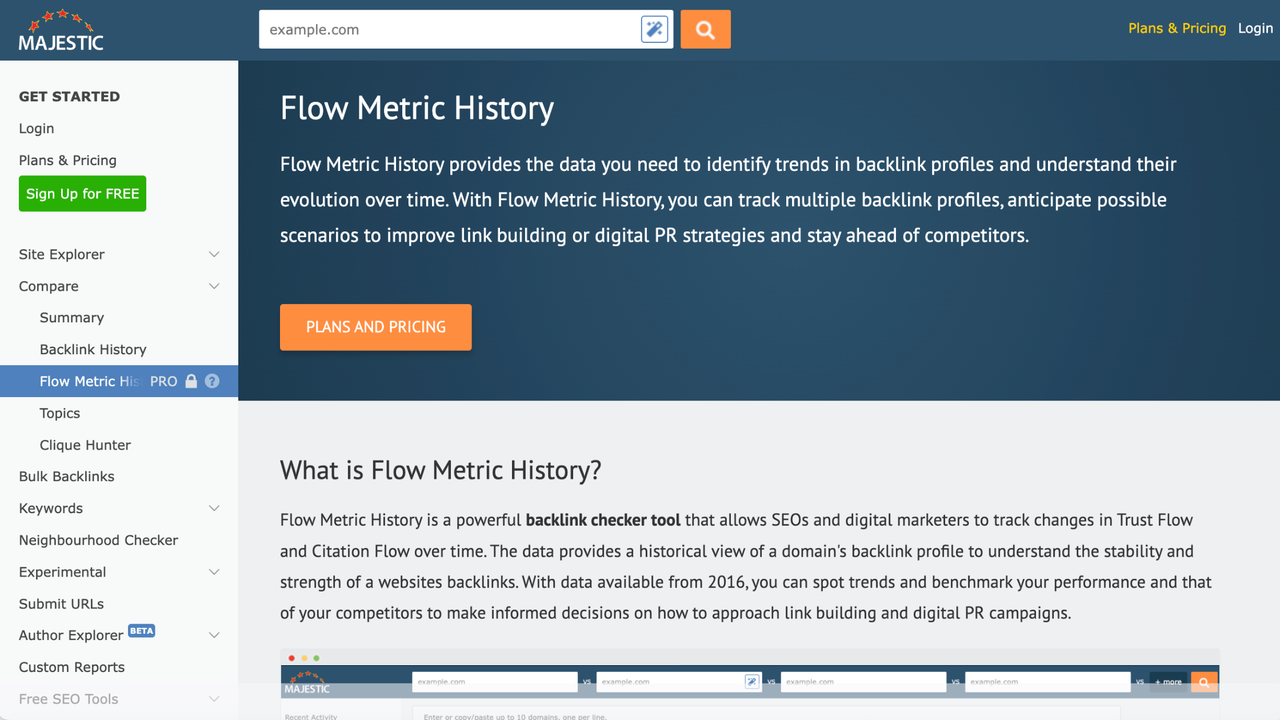
Task: Expand the Keywords menu chevron
Action: point(214,508)
